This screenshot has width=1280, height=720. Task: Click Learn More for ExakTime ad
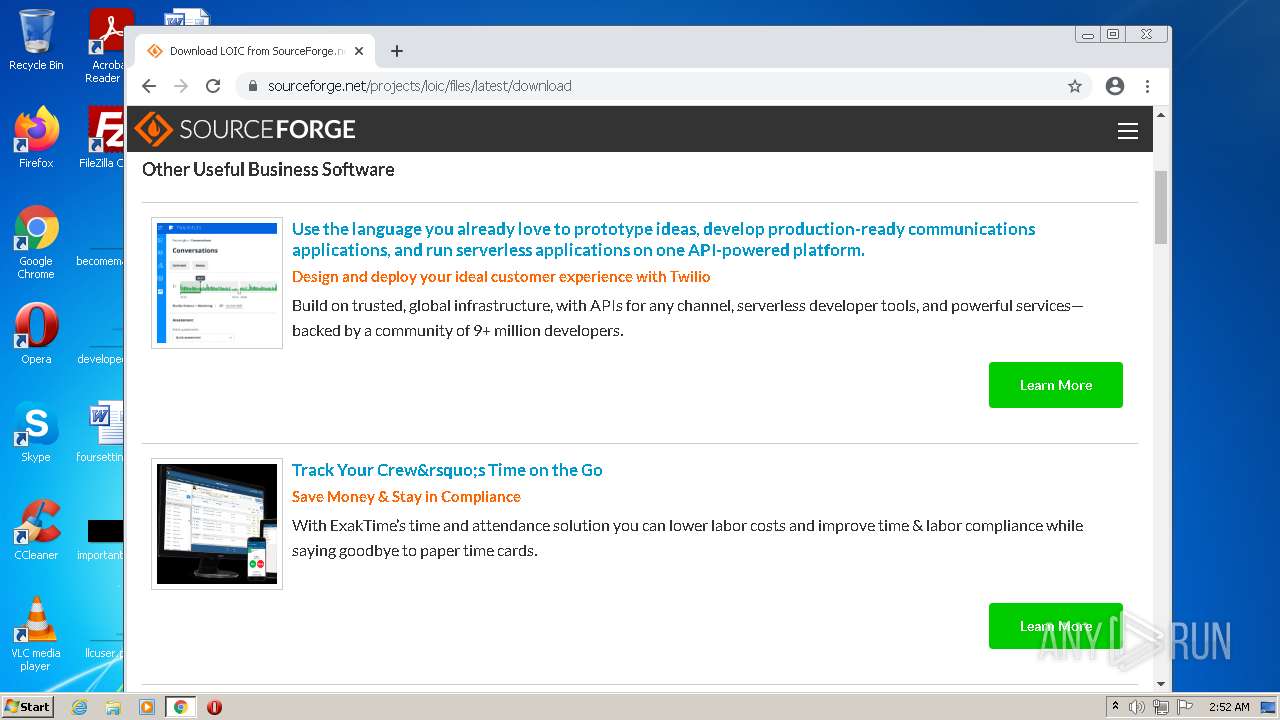[1056, 626]
